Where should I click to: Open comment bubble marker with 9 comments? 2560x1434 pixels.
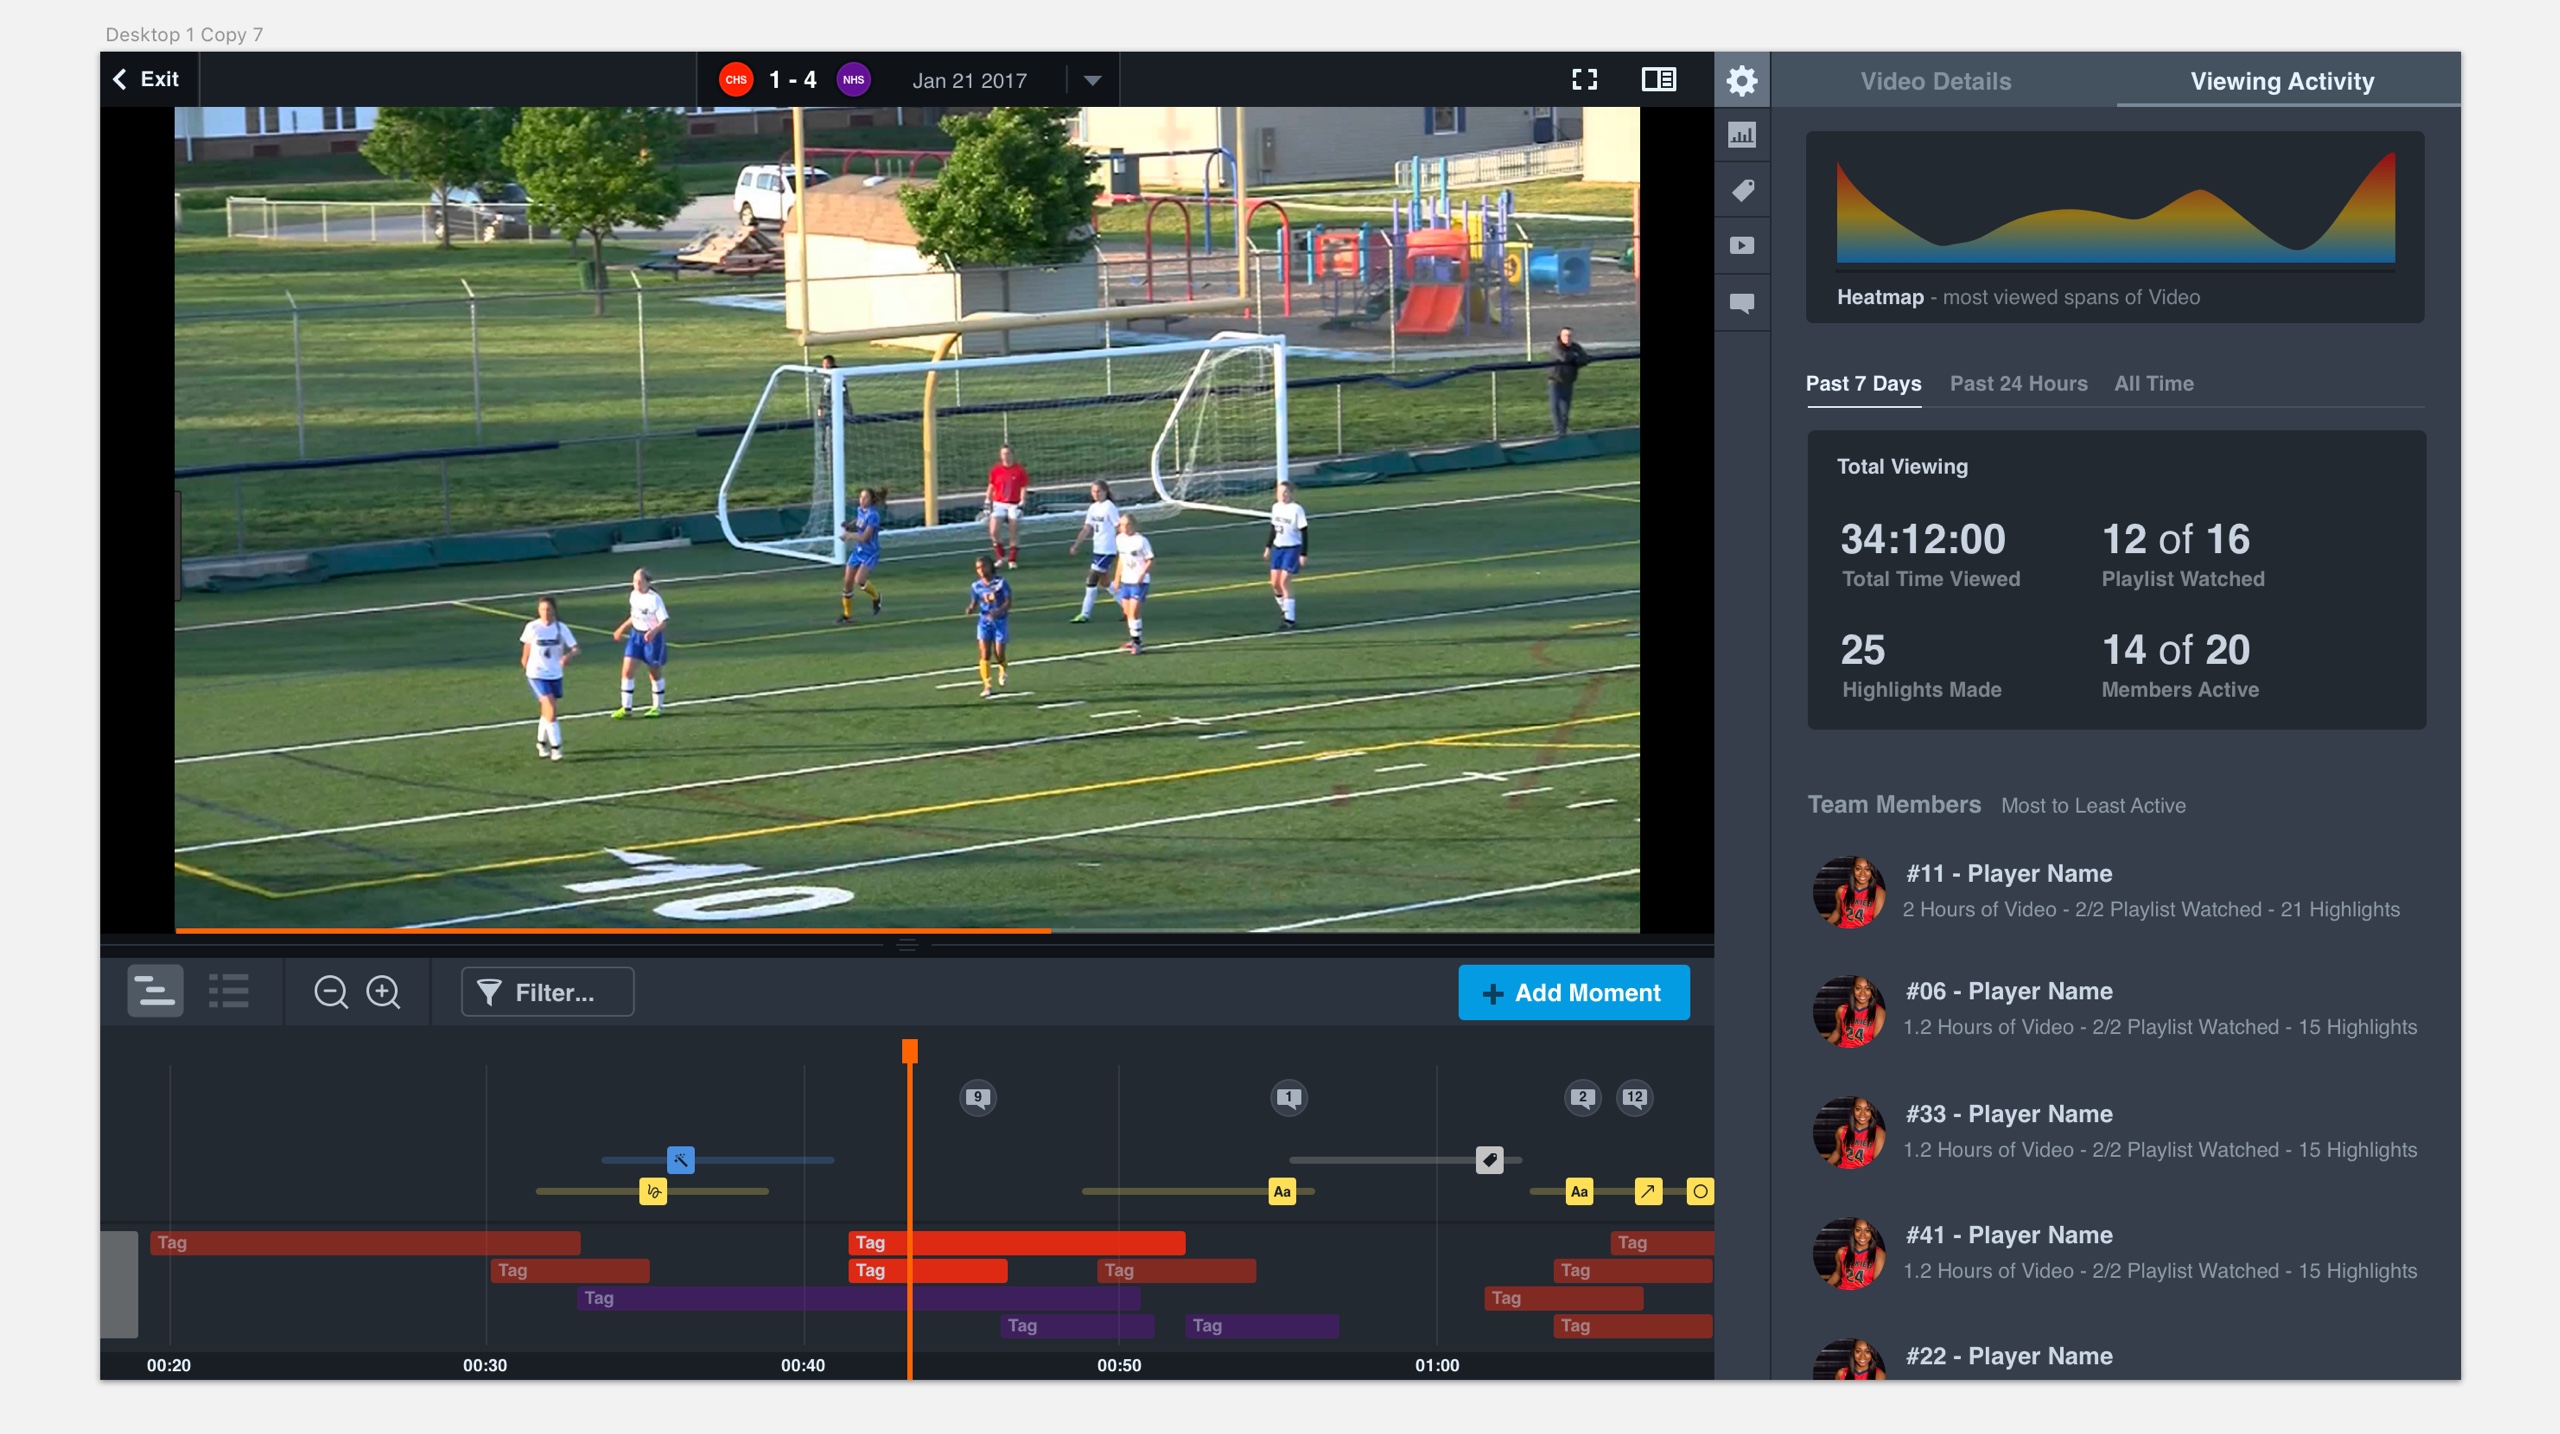pos(977,1097)
